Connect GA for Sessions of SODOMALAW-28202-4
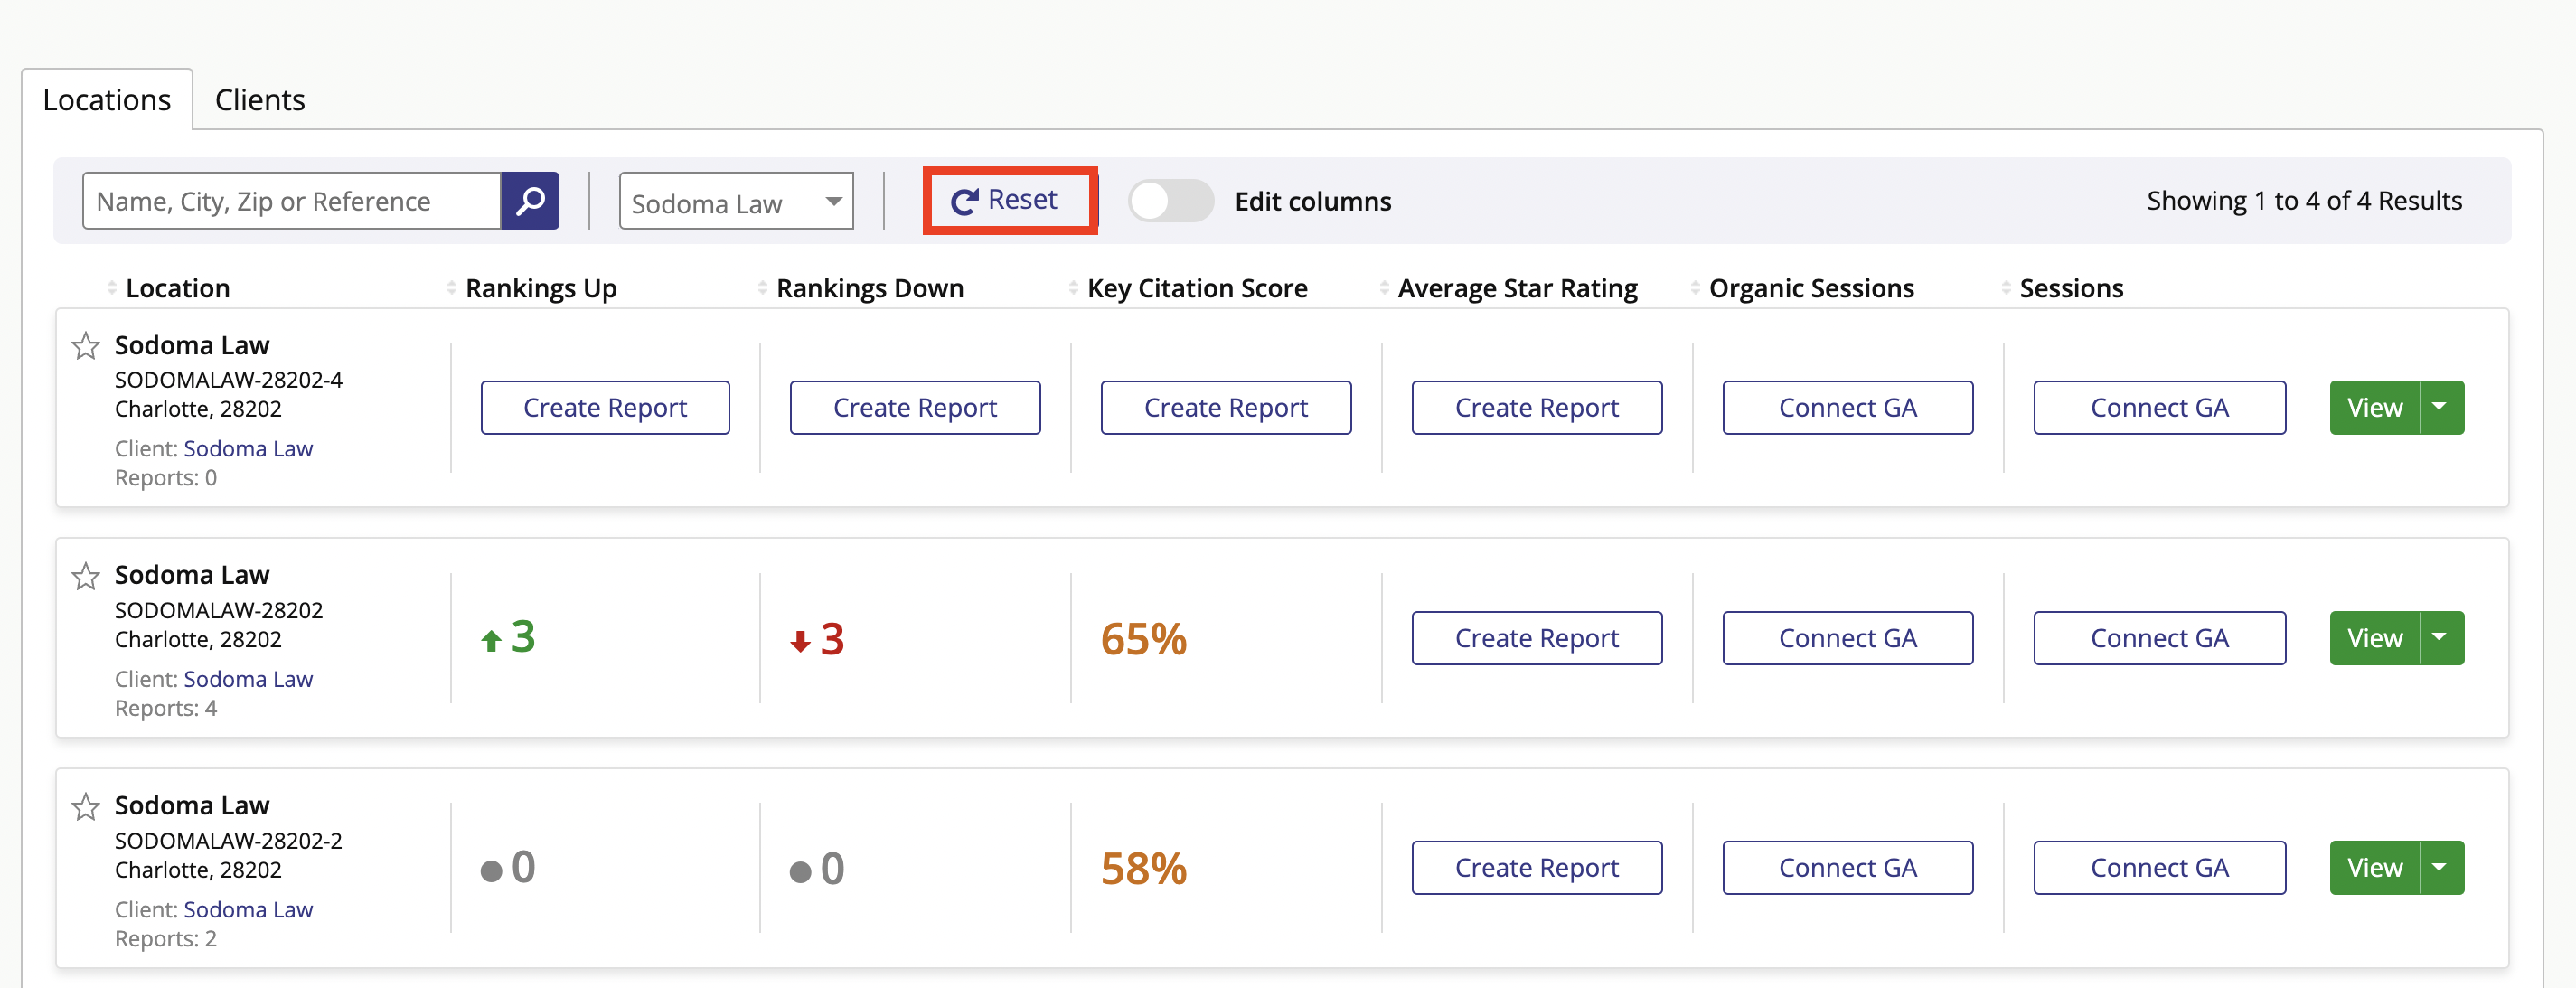 point(2160,407)
